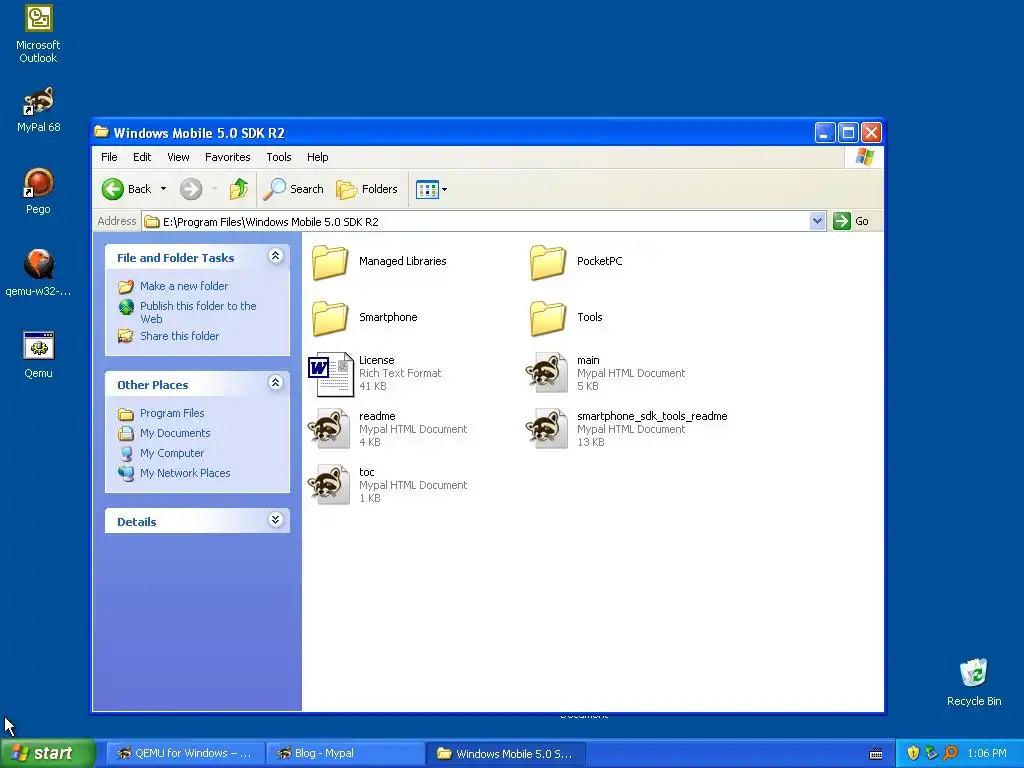
Task: Click the 1:06 PM system clock
Action: click(987, 754)
